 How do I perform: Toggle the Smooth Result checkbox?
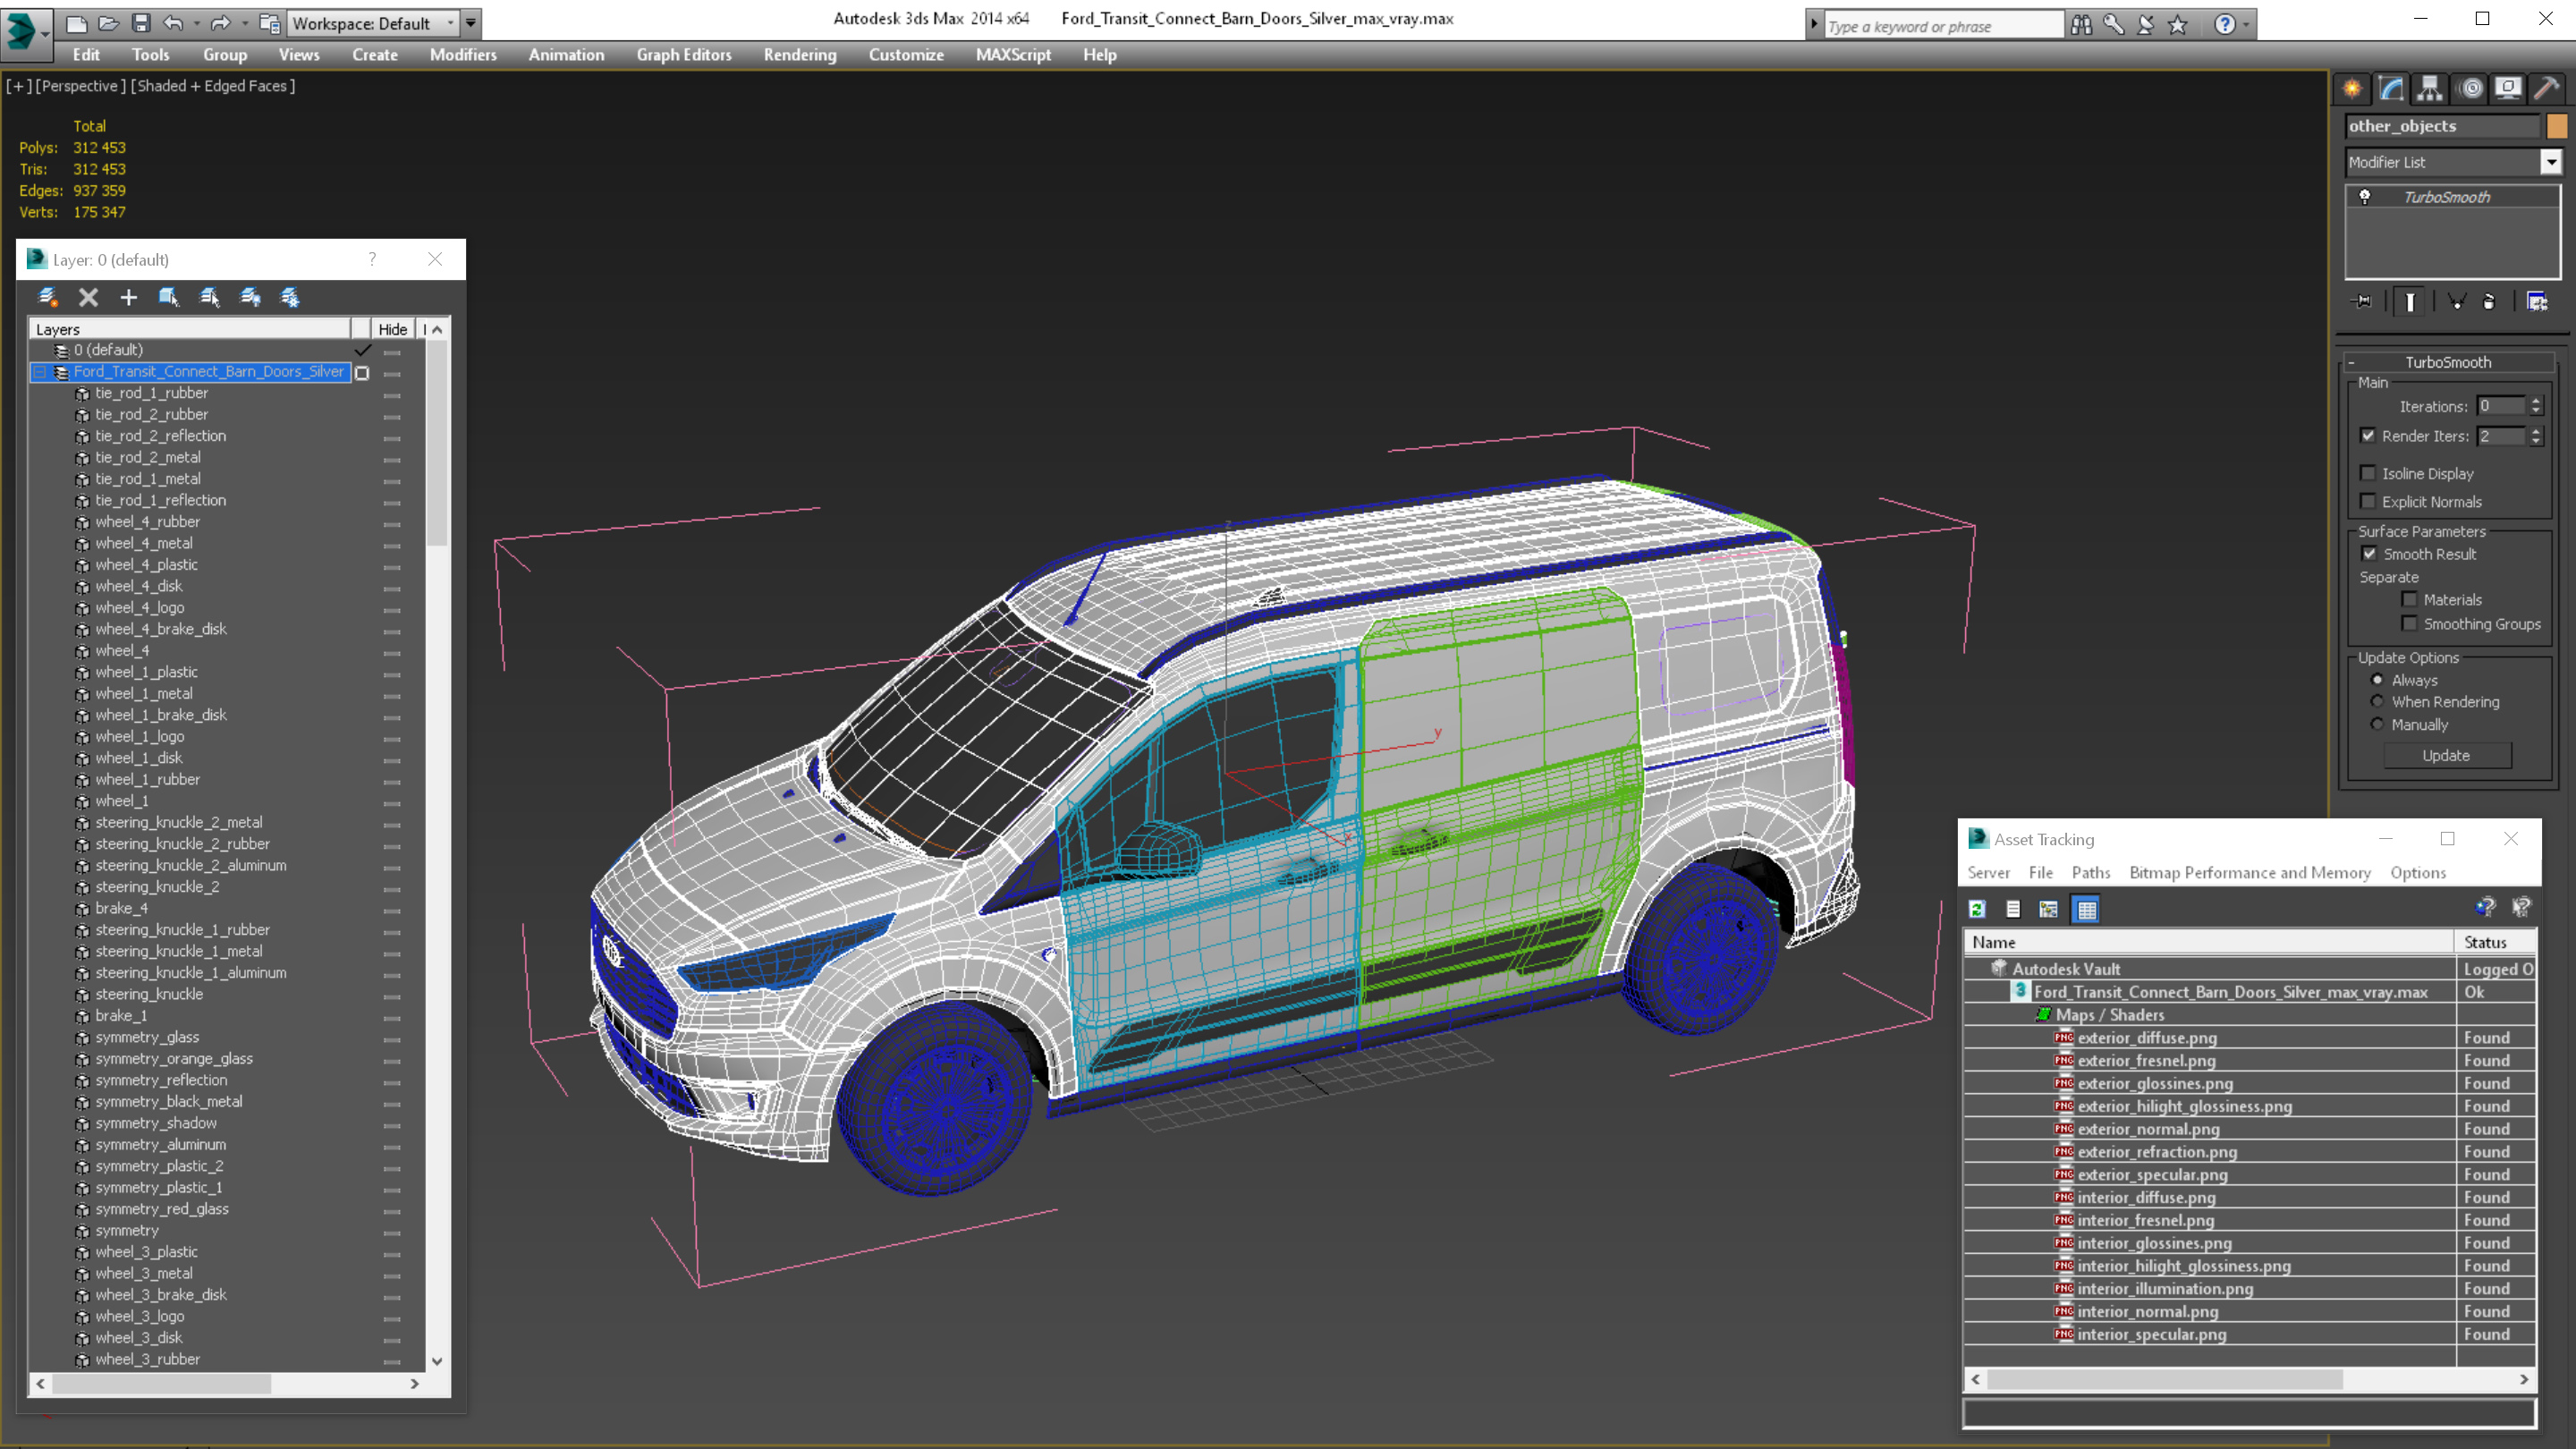[2369, 553]
